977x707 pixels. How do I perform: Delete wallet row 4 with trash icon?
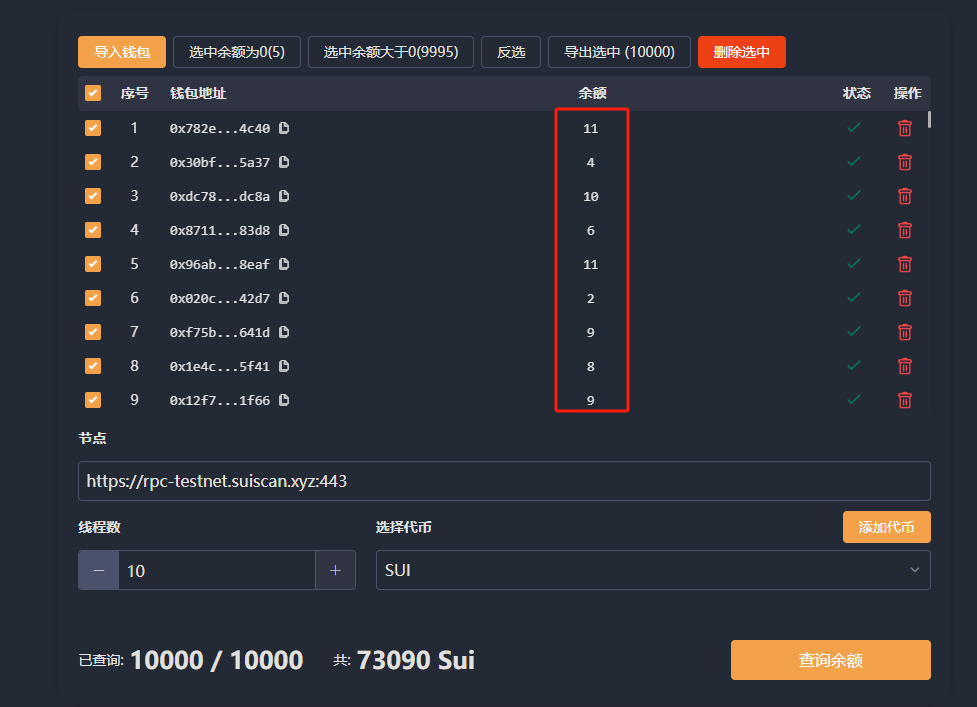coord(905,230)
